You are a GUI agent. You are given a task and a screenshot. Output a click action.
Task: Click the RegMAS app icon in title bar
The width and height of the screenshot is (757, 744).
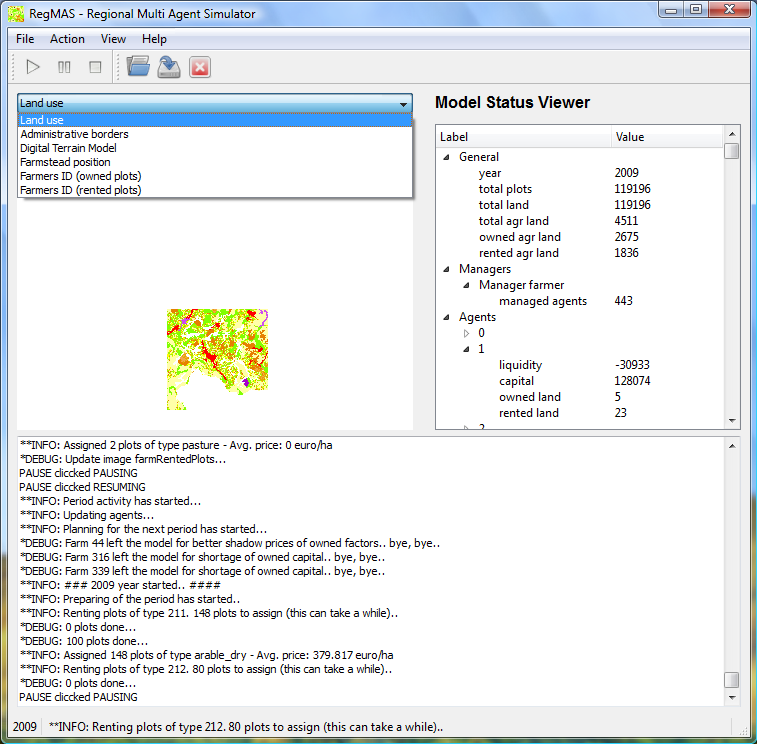(x=16, y=14)
